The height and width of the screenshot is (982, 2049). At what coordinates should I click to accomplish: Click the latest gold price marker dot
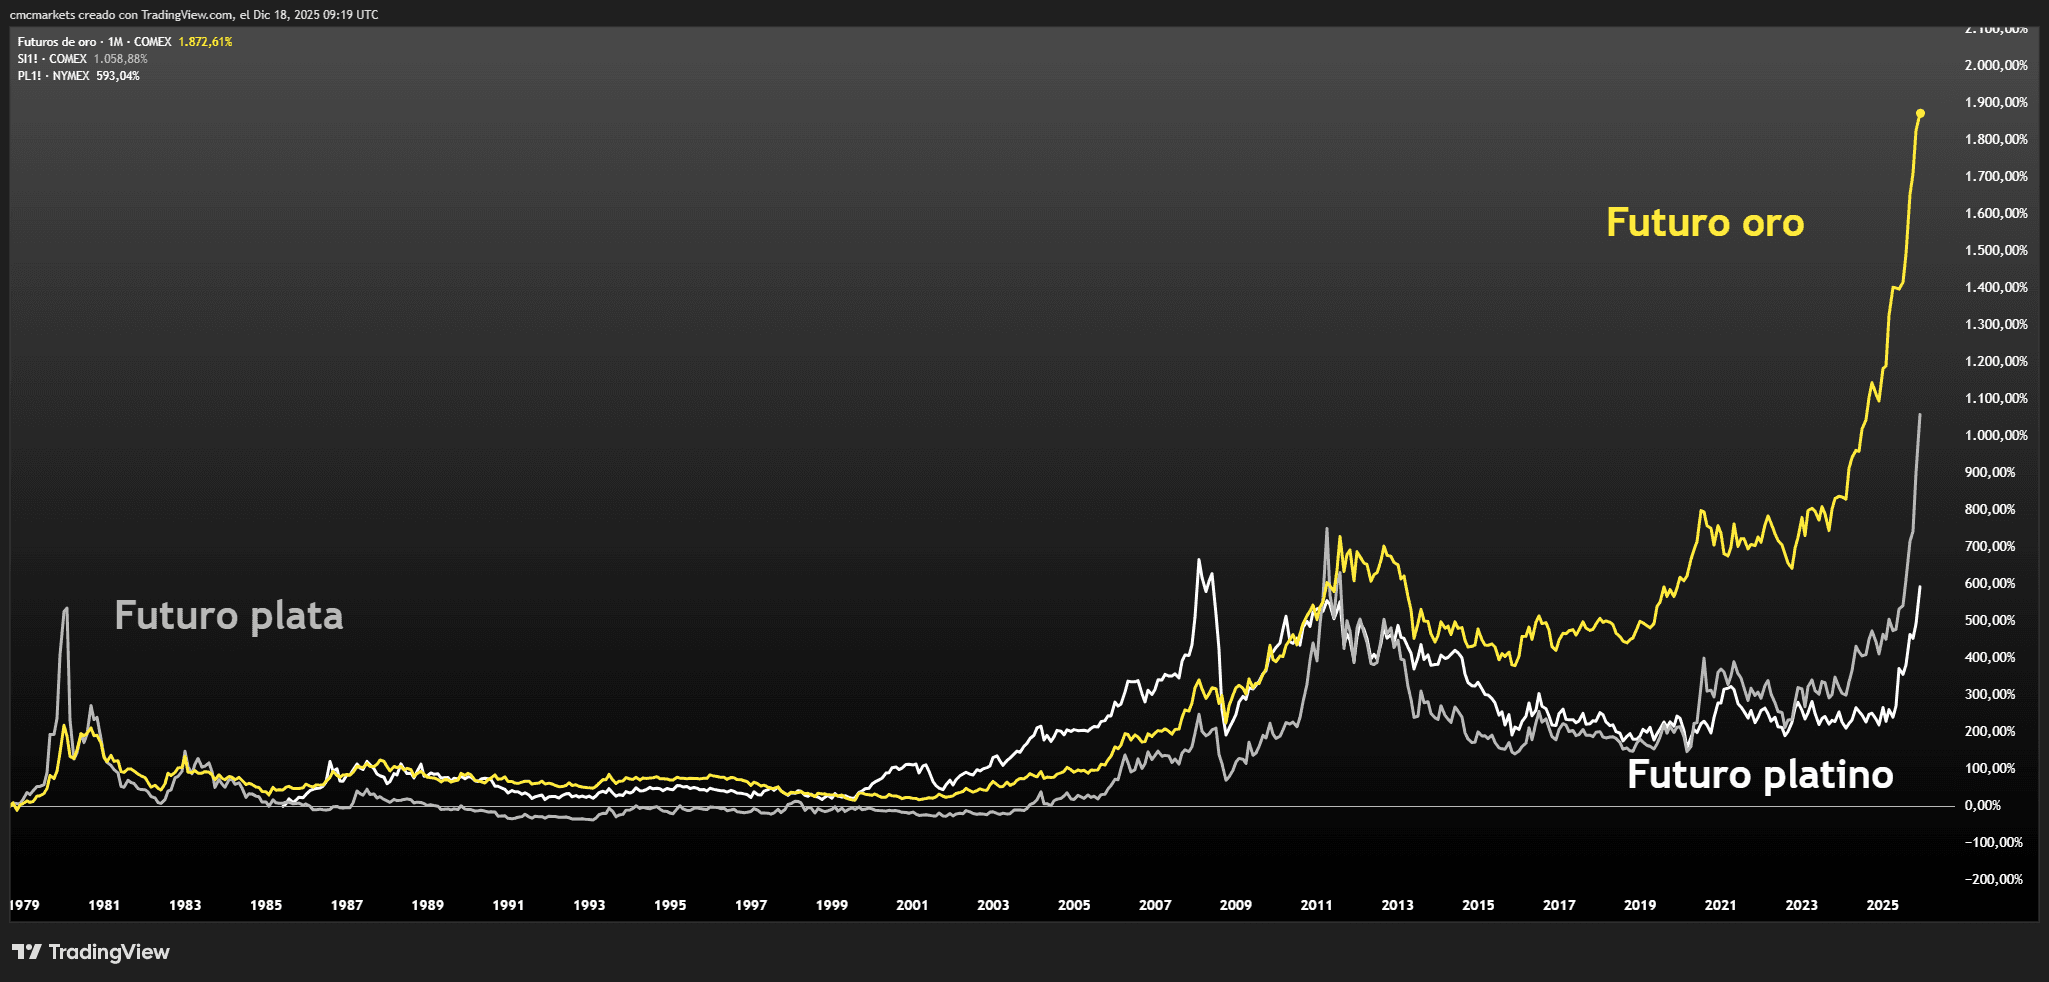click(x=1918, y=113)
